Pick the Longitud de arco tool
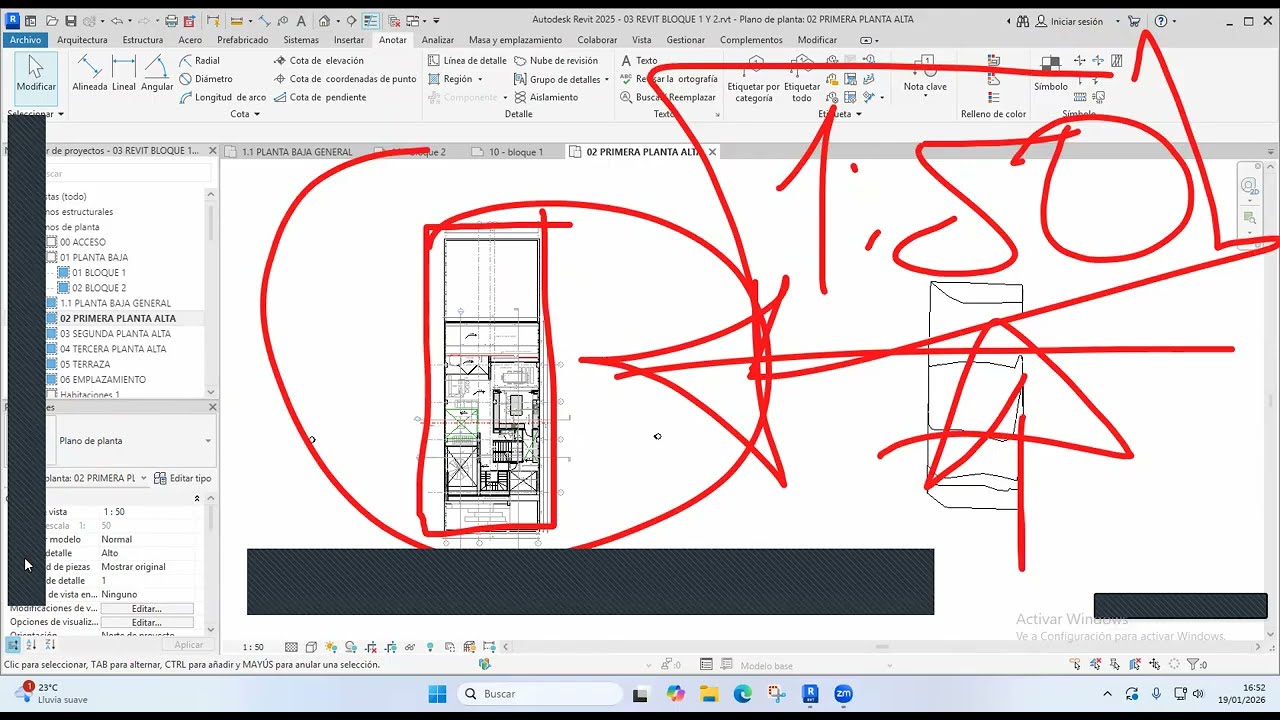This screenshot has height=720, width=1280. (x=223, y=97)
